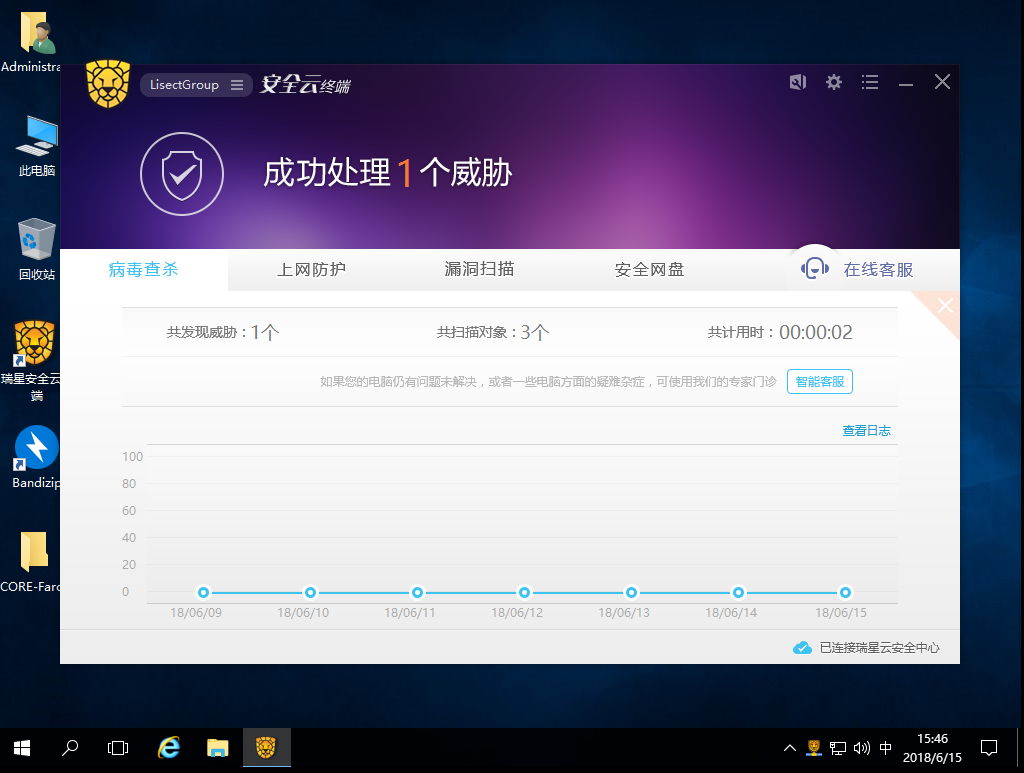Switch to the 上网防护 tab

click(x=312, y=270)
